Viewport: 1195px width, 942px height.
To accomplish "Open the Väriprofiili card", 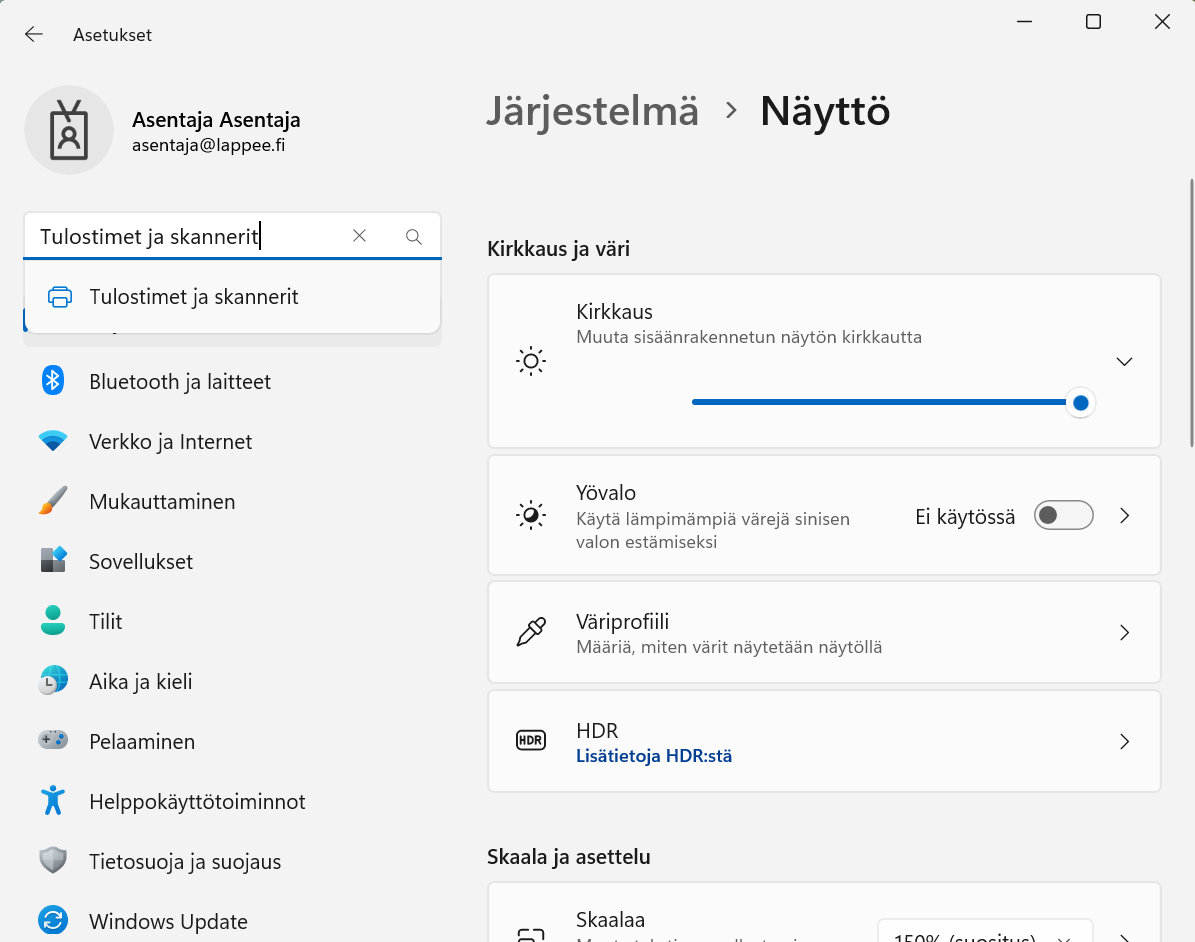I will 824,633.
